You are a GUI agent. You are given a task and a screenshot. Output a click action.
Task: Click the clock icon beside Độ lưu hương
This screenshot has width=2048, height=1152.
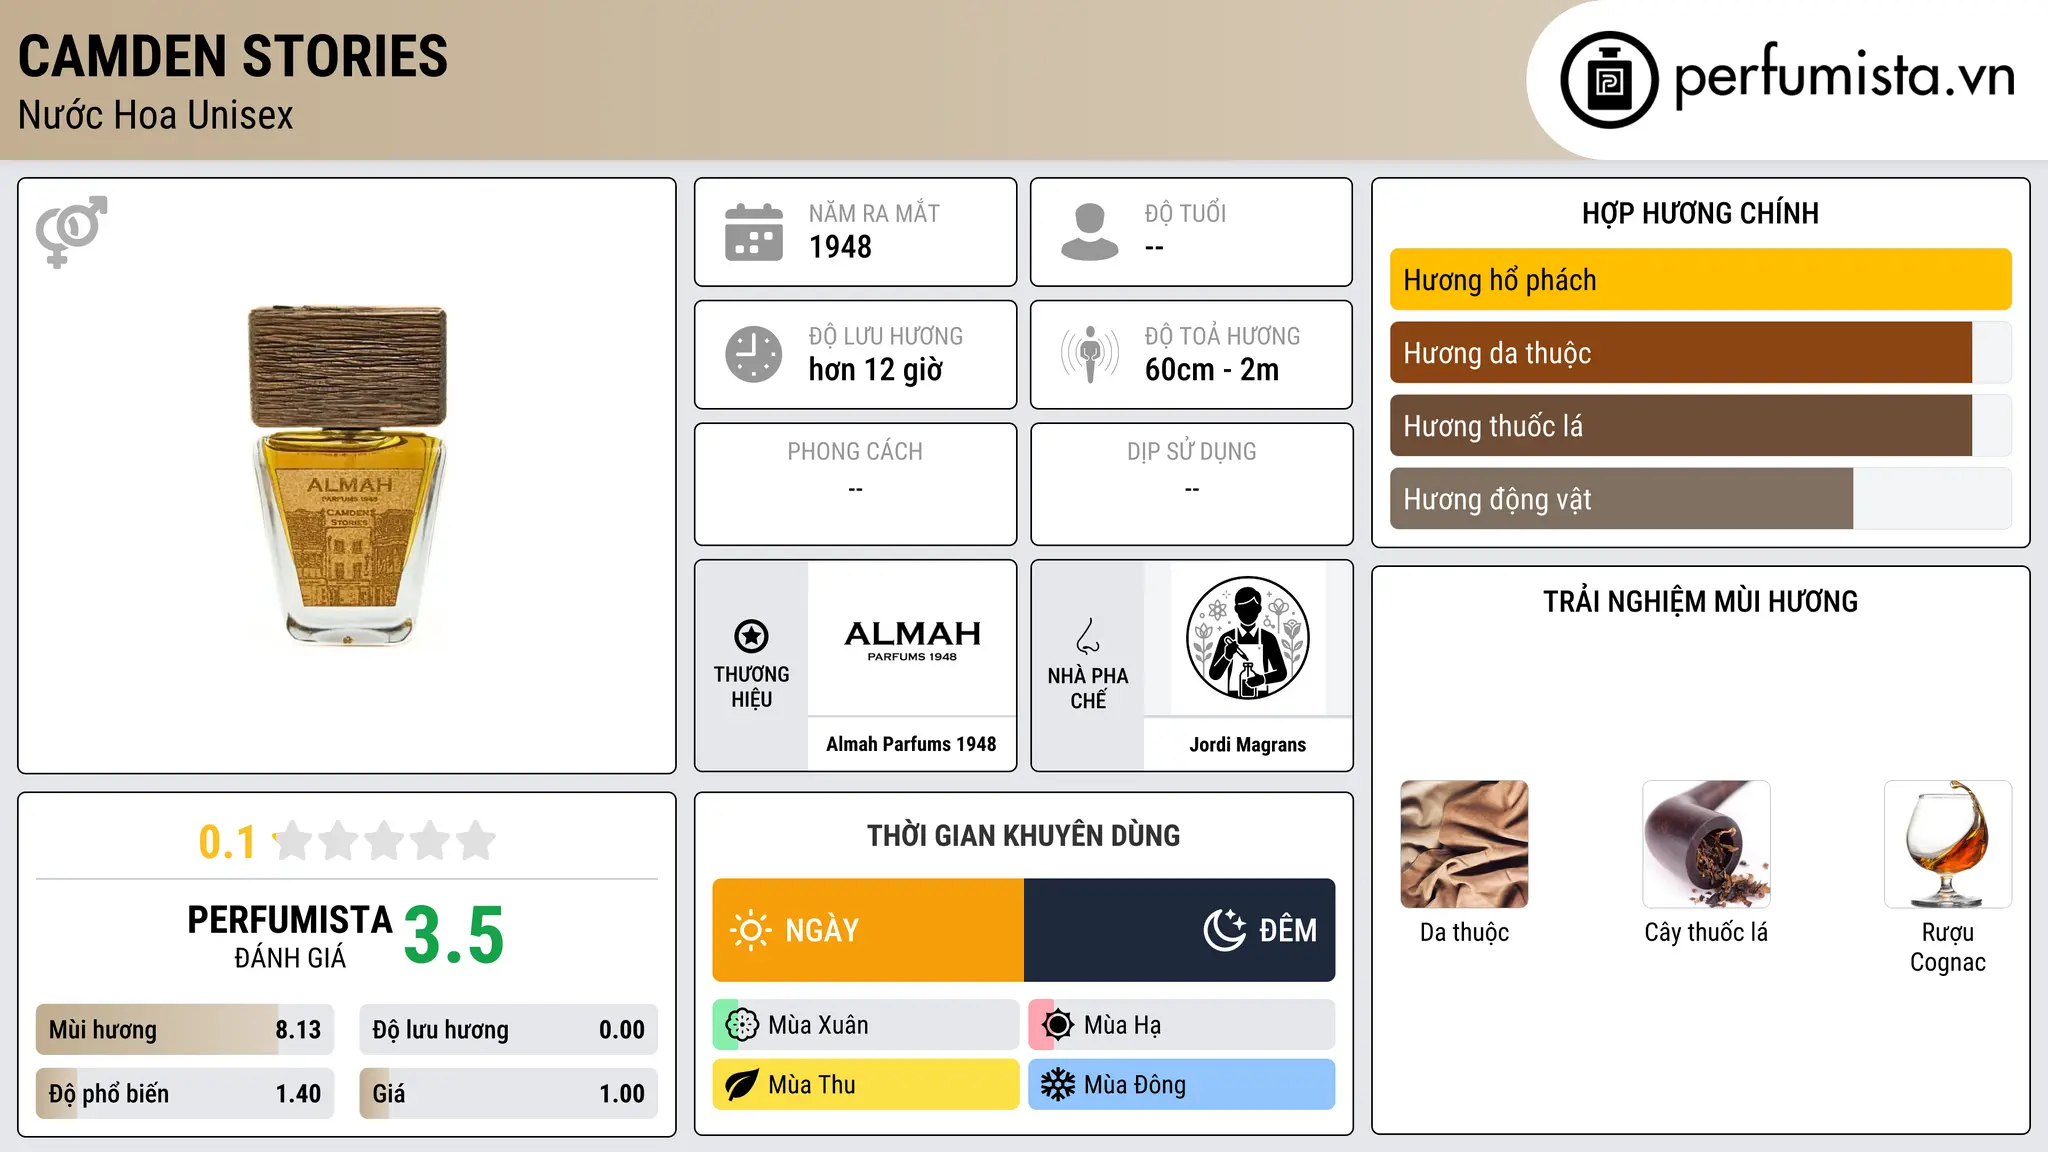[x=754, y=354]
